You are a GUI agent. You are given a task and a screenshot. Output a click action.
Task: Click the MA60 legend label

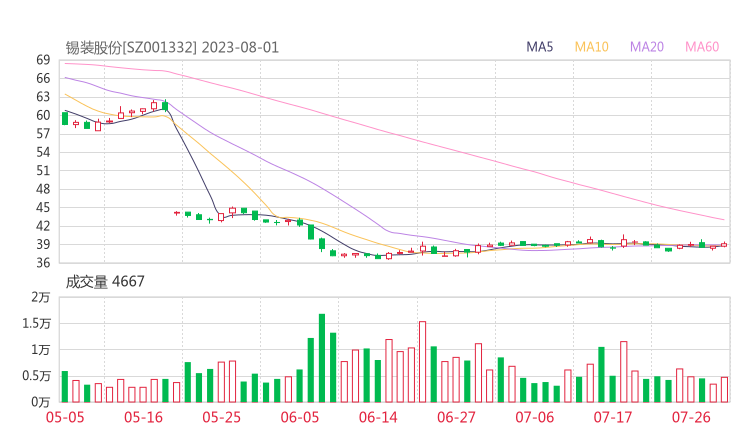tap(702, 47)
